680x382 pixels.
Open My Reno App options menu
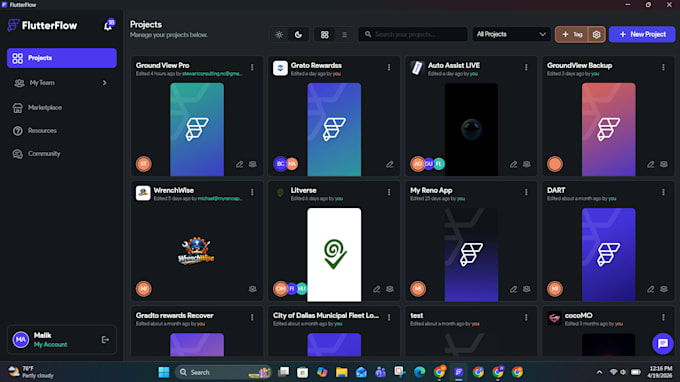(526, 192)
